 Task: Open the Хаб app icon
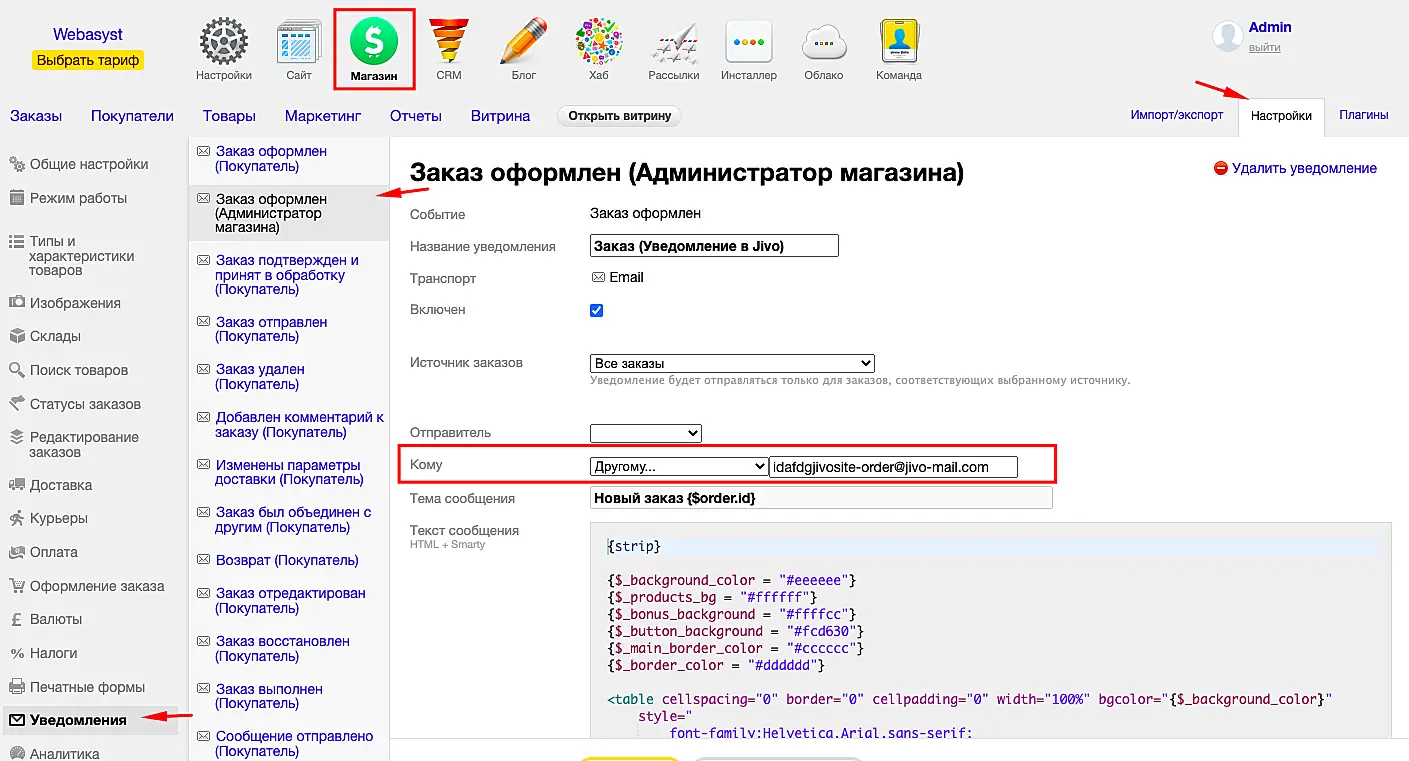click(x=599, y=44)
